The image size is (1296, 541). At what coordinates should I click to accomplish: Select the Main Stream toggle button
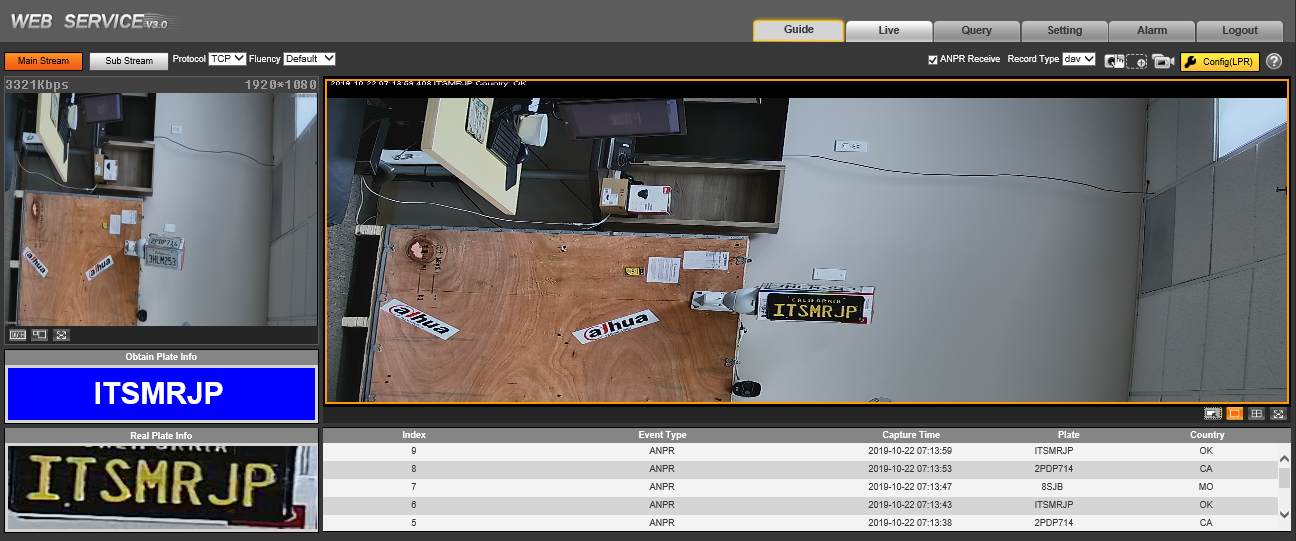pos(43,61)
